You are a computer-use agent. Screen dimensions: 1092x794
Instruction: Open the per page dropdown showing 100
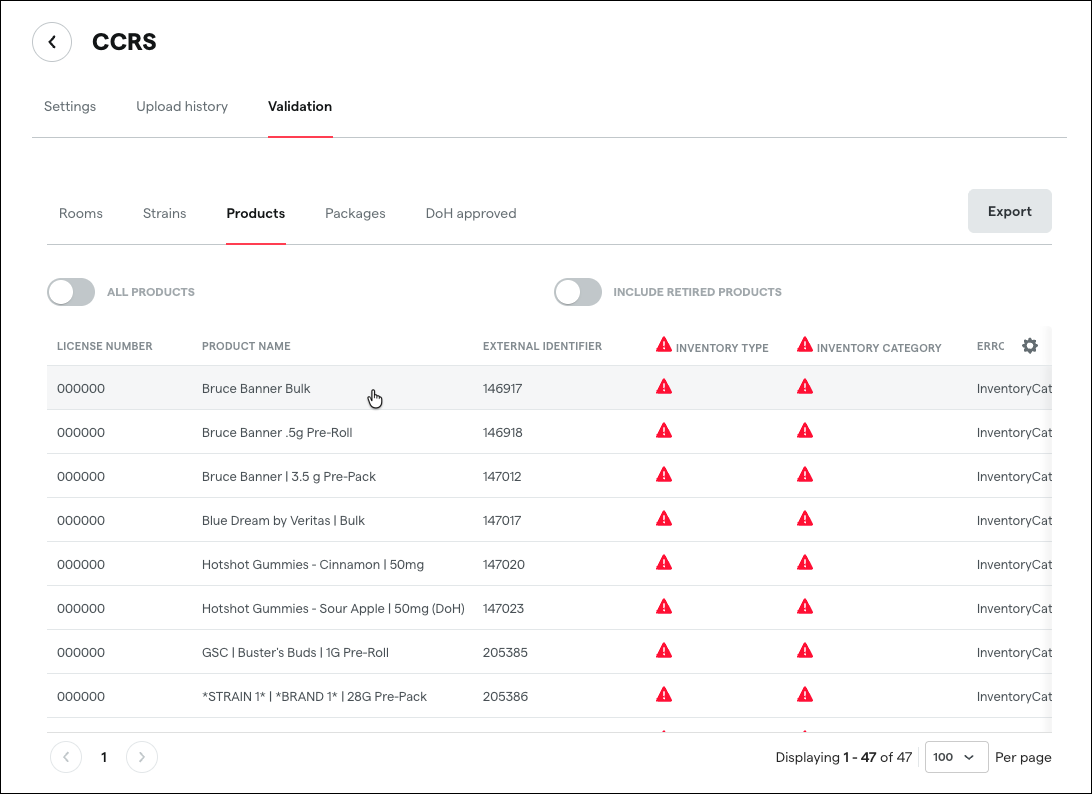tap(956, 757)
